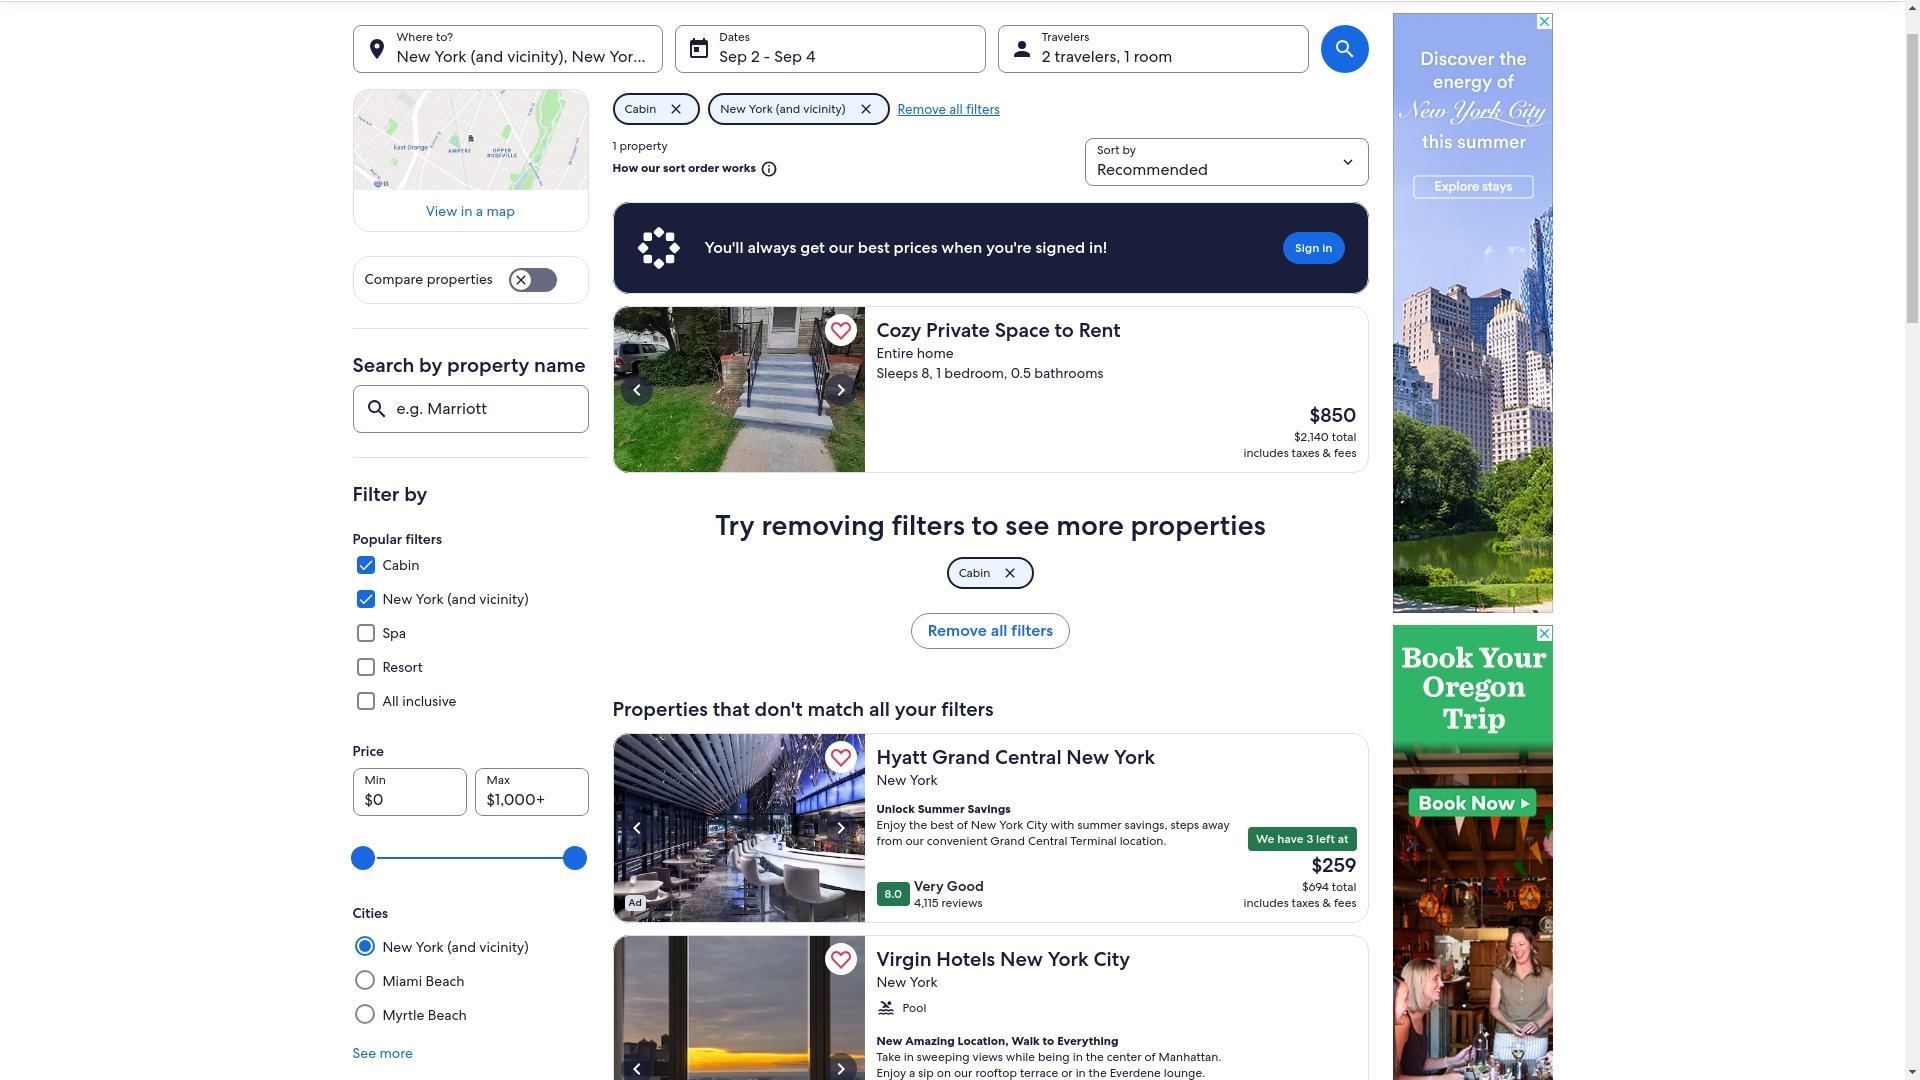
Task: Open the Travelers 2 travelers, 1 room selector
Action: tap(1153, 49)
